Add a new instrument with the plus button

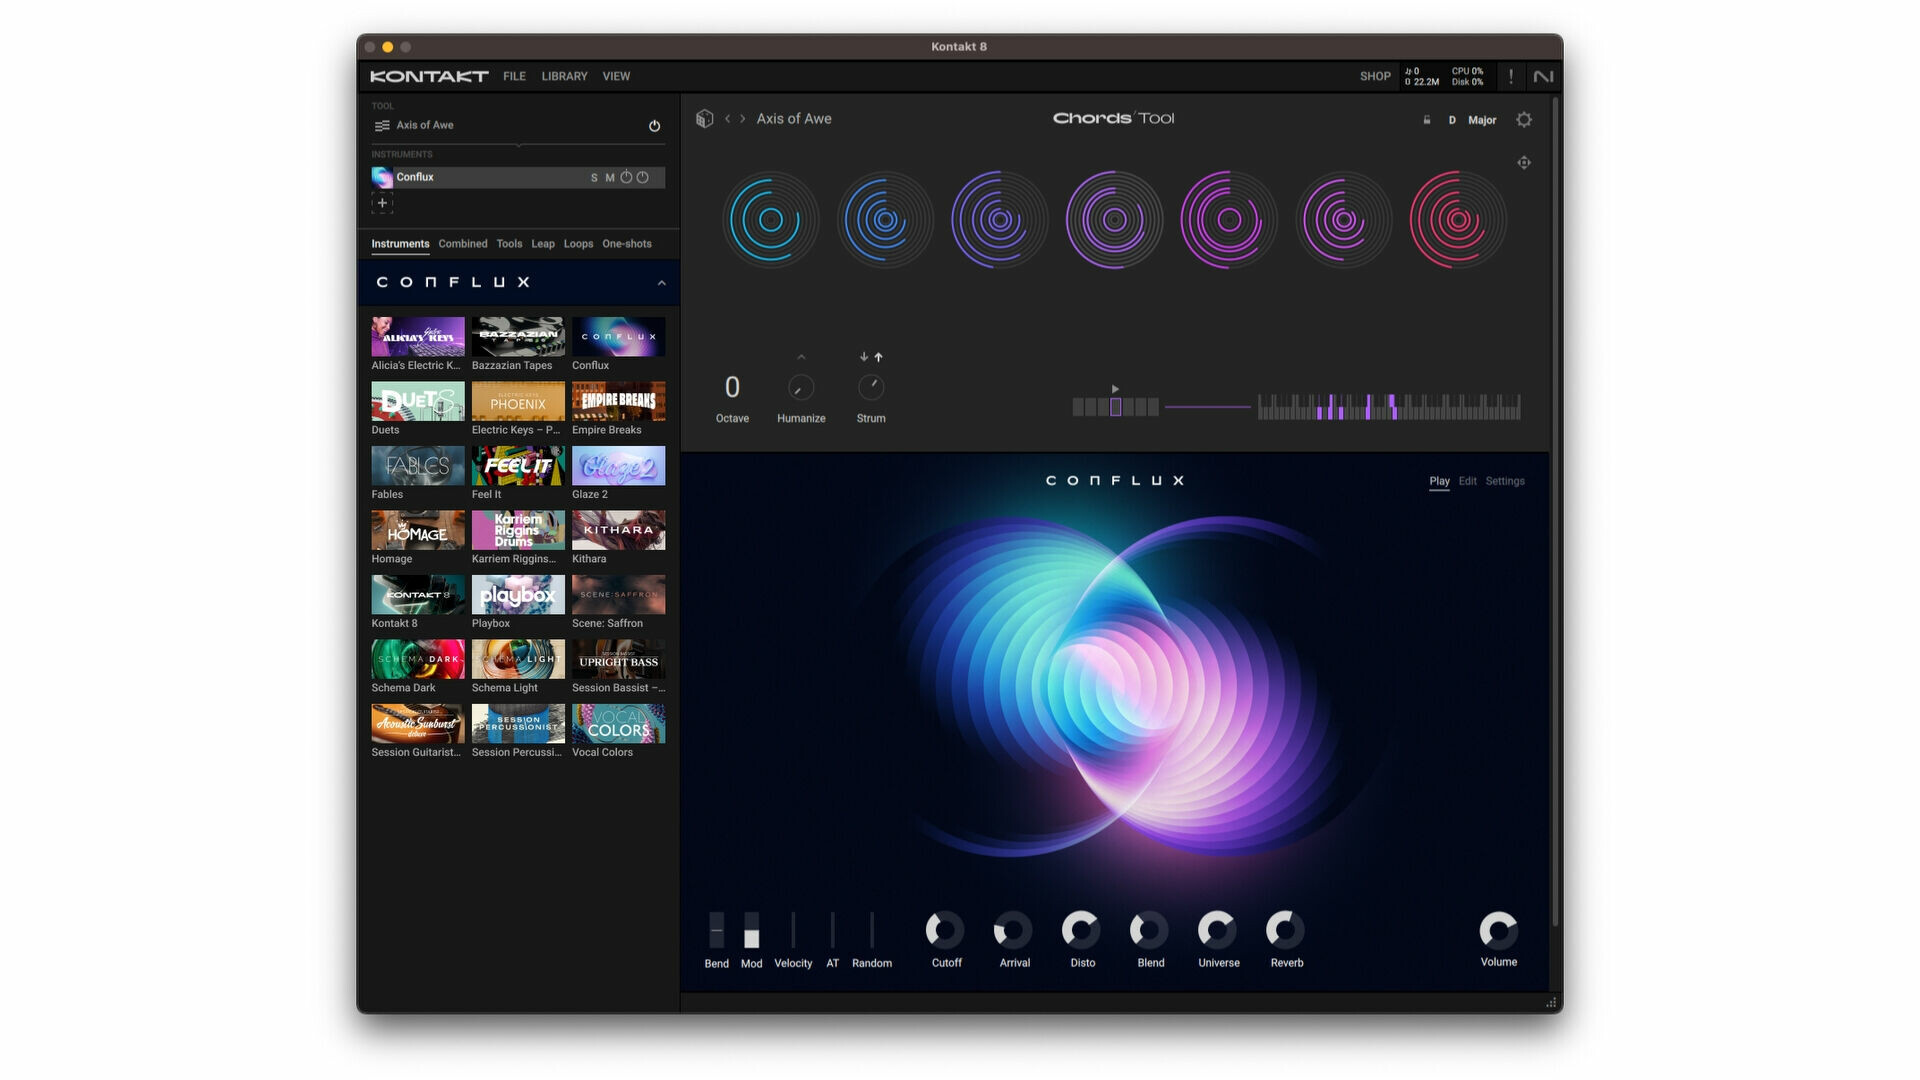382,203
